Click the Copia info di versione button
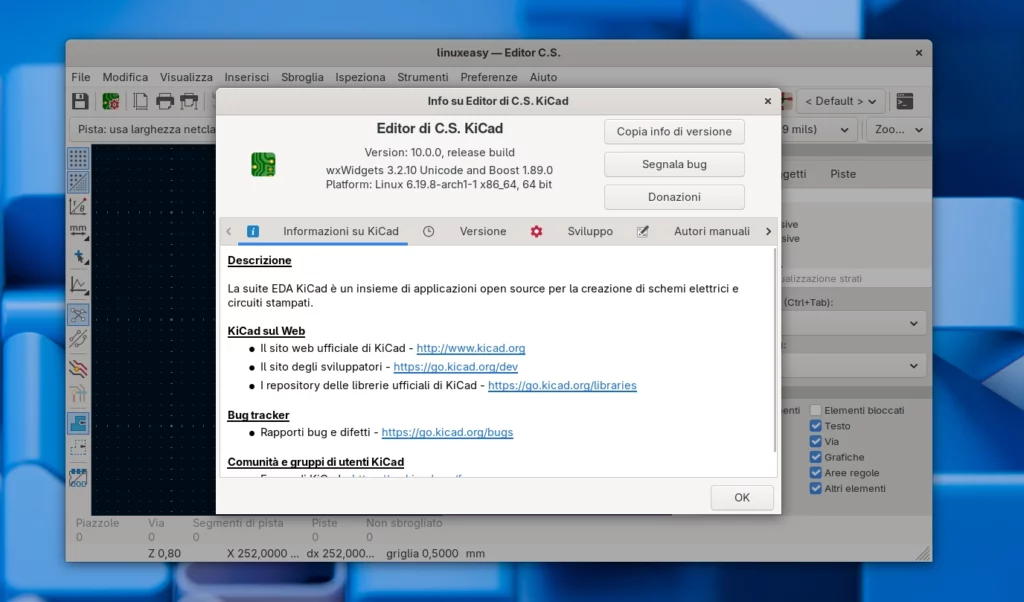This screenshot has width=1024, height=602. [x=674, y=131]
